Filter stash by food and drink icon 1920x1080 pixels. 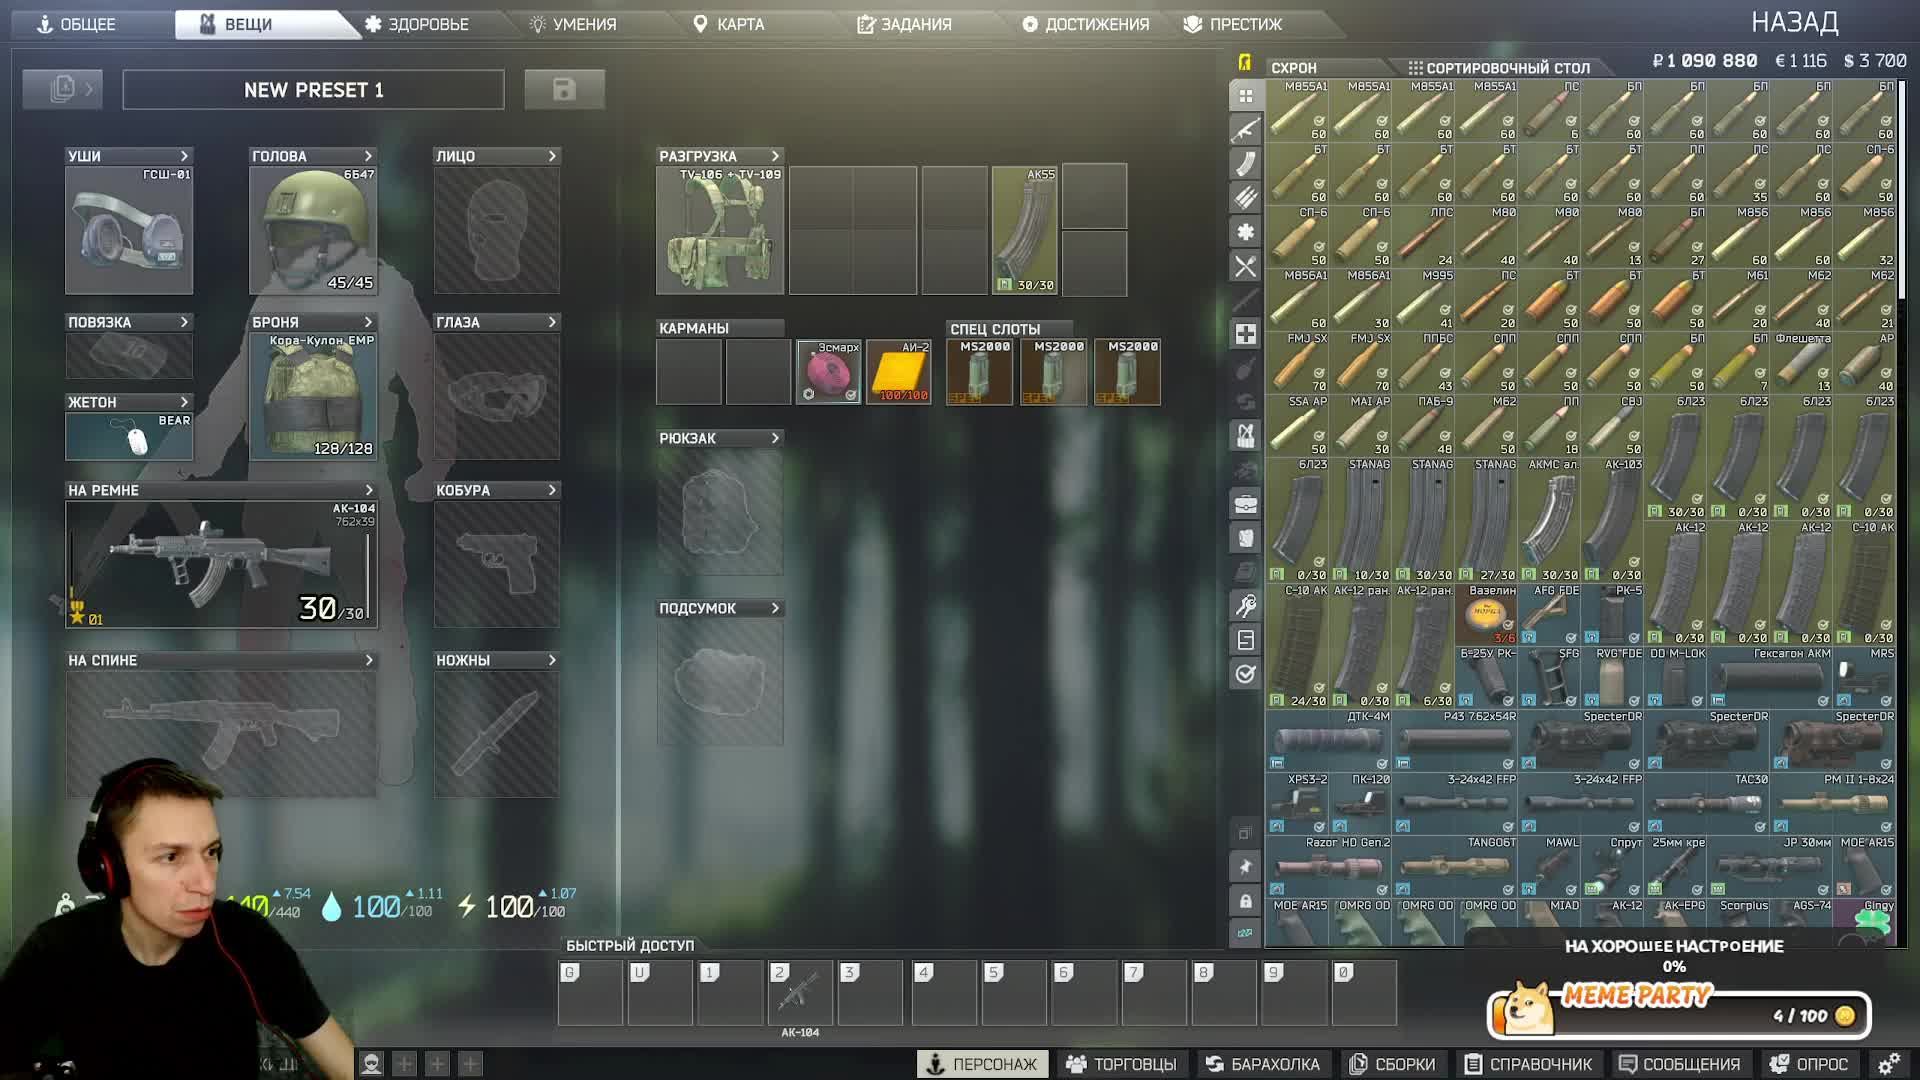coord(1245,266)
